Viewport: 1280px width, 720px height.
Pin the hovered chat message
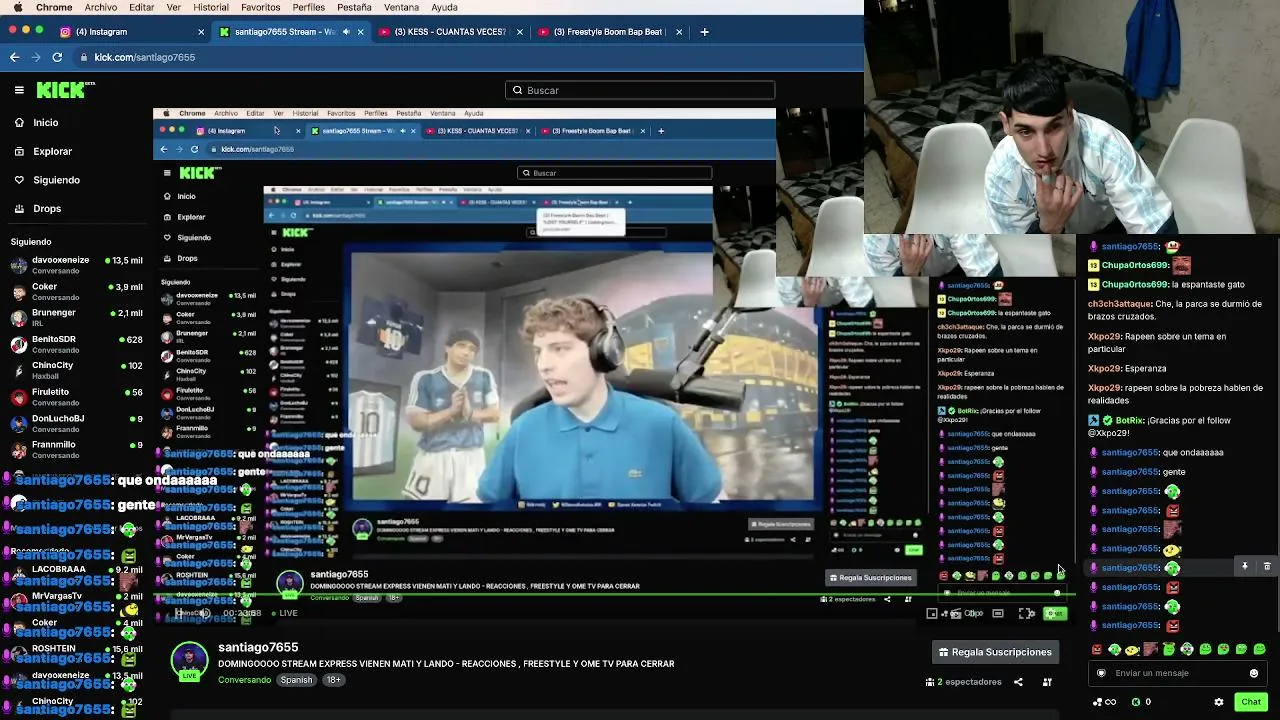click(1245, 566)
